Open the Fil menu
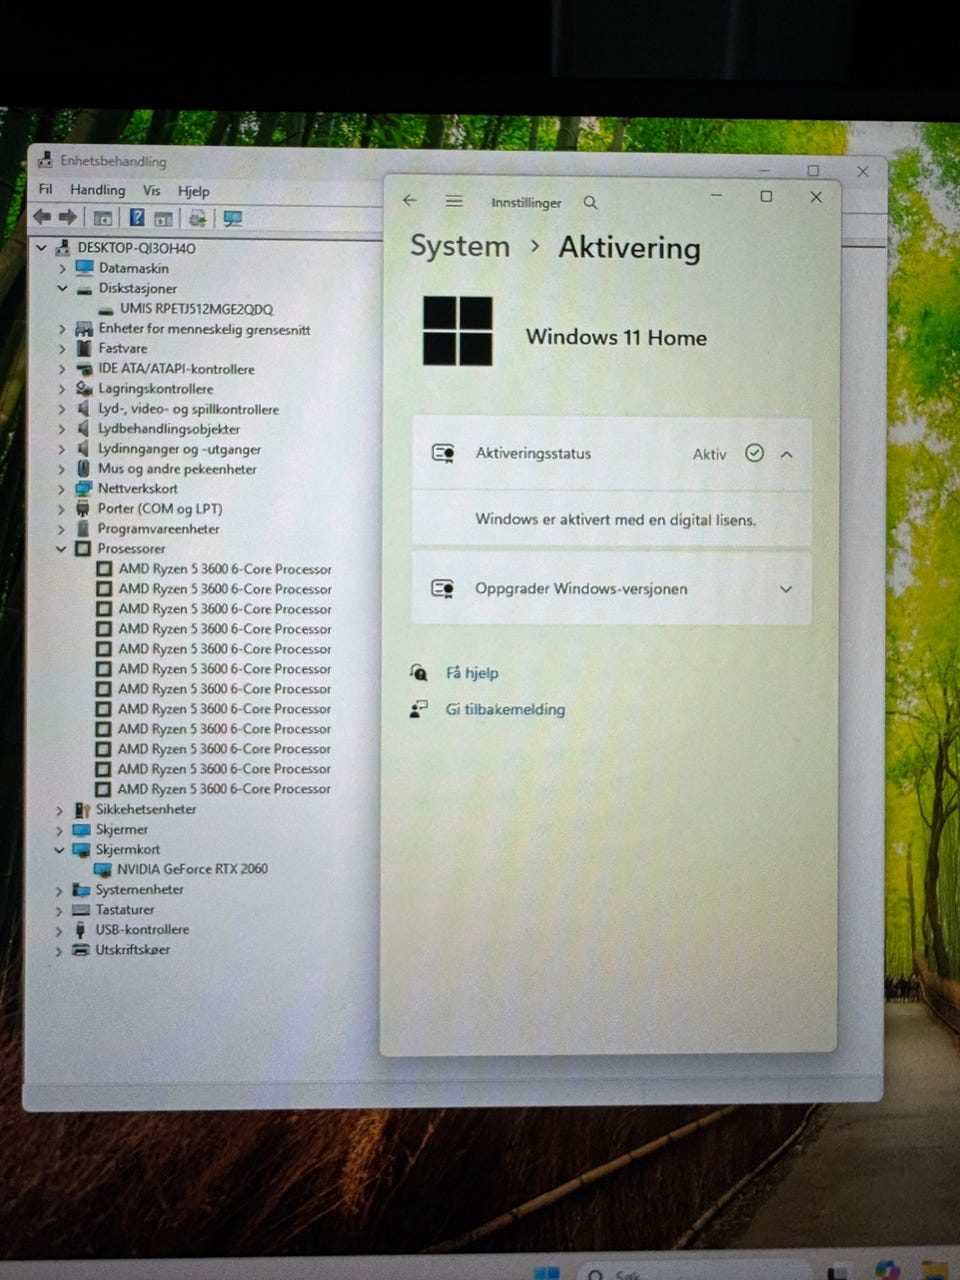The height and width of the screenshot is (1280, 960). click(46, 189)
